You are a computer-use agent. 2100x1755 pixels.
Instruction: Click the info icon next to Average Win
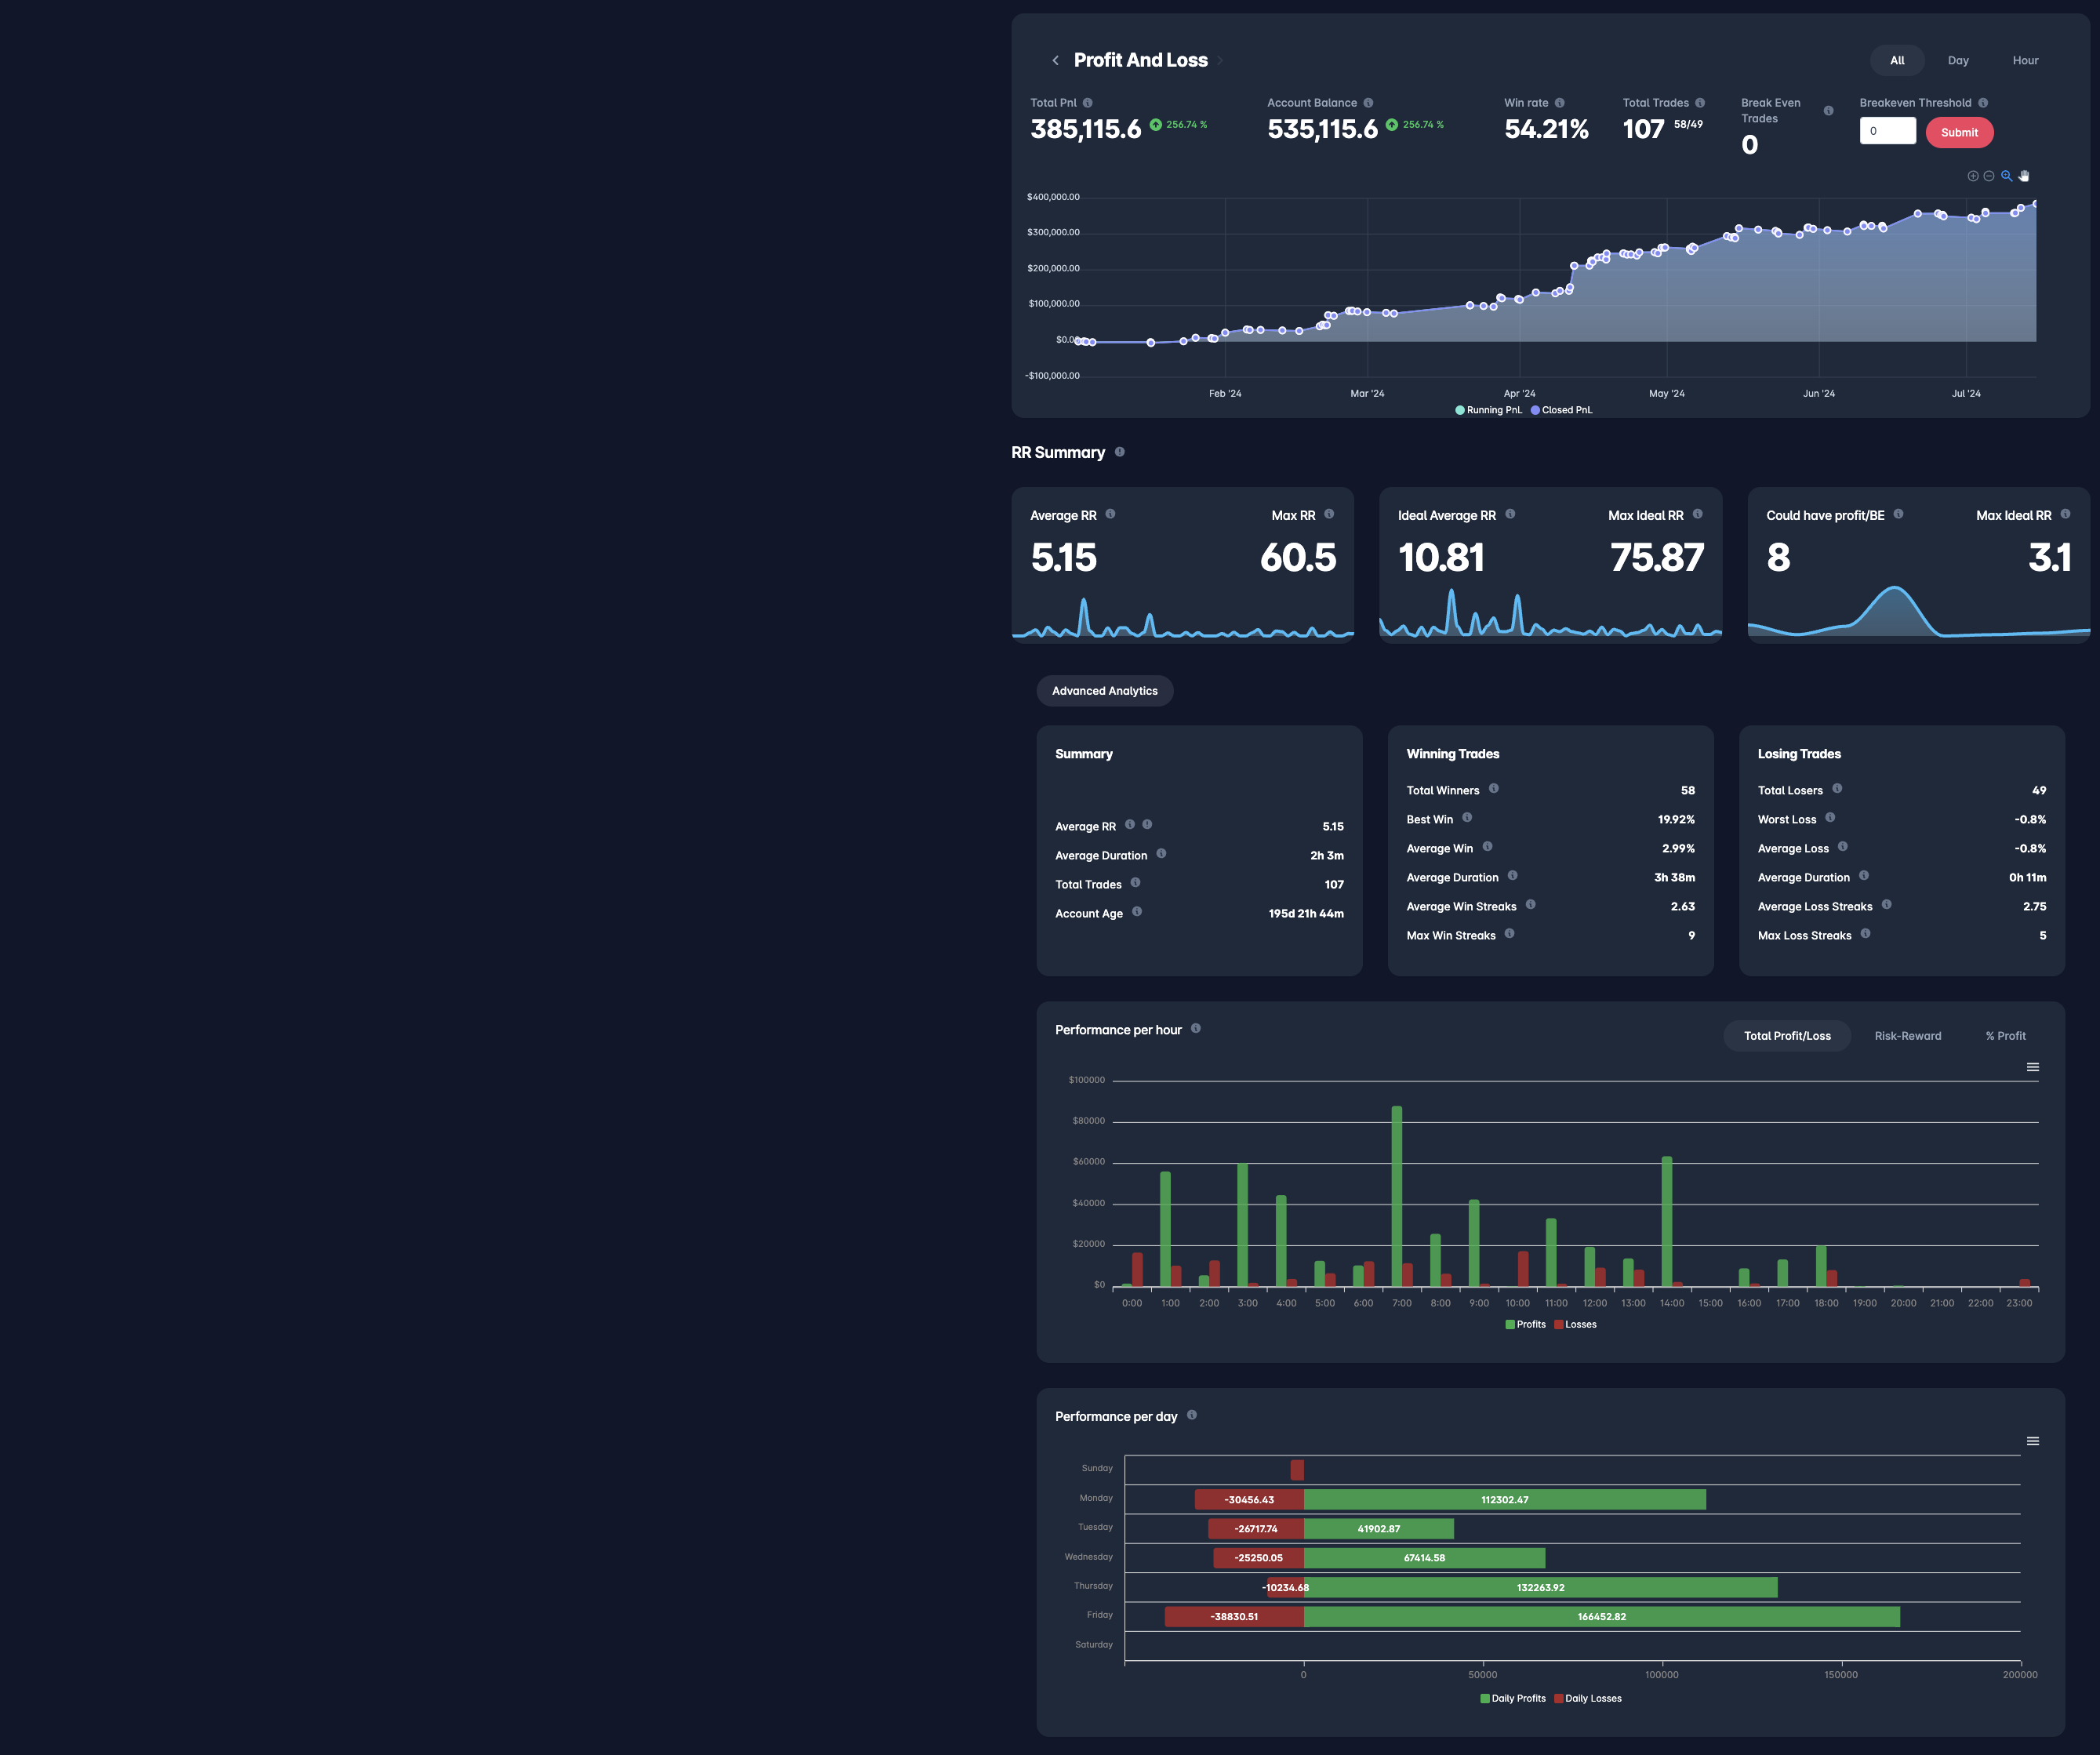tap(1487, 847)
